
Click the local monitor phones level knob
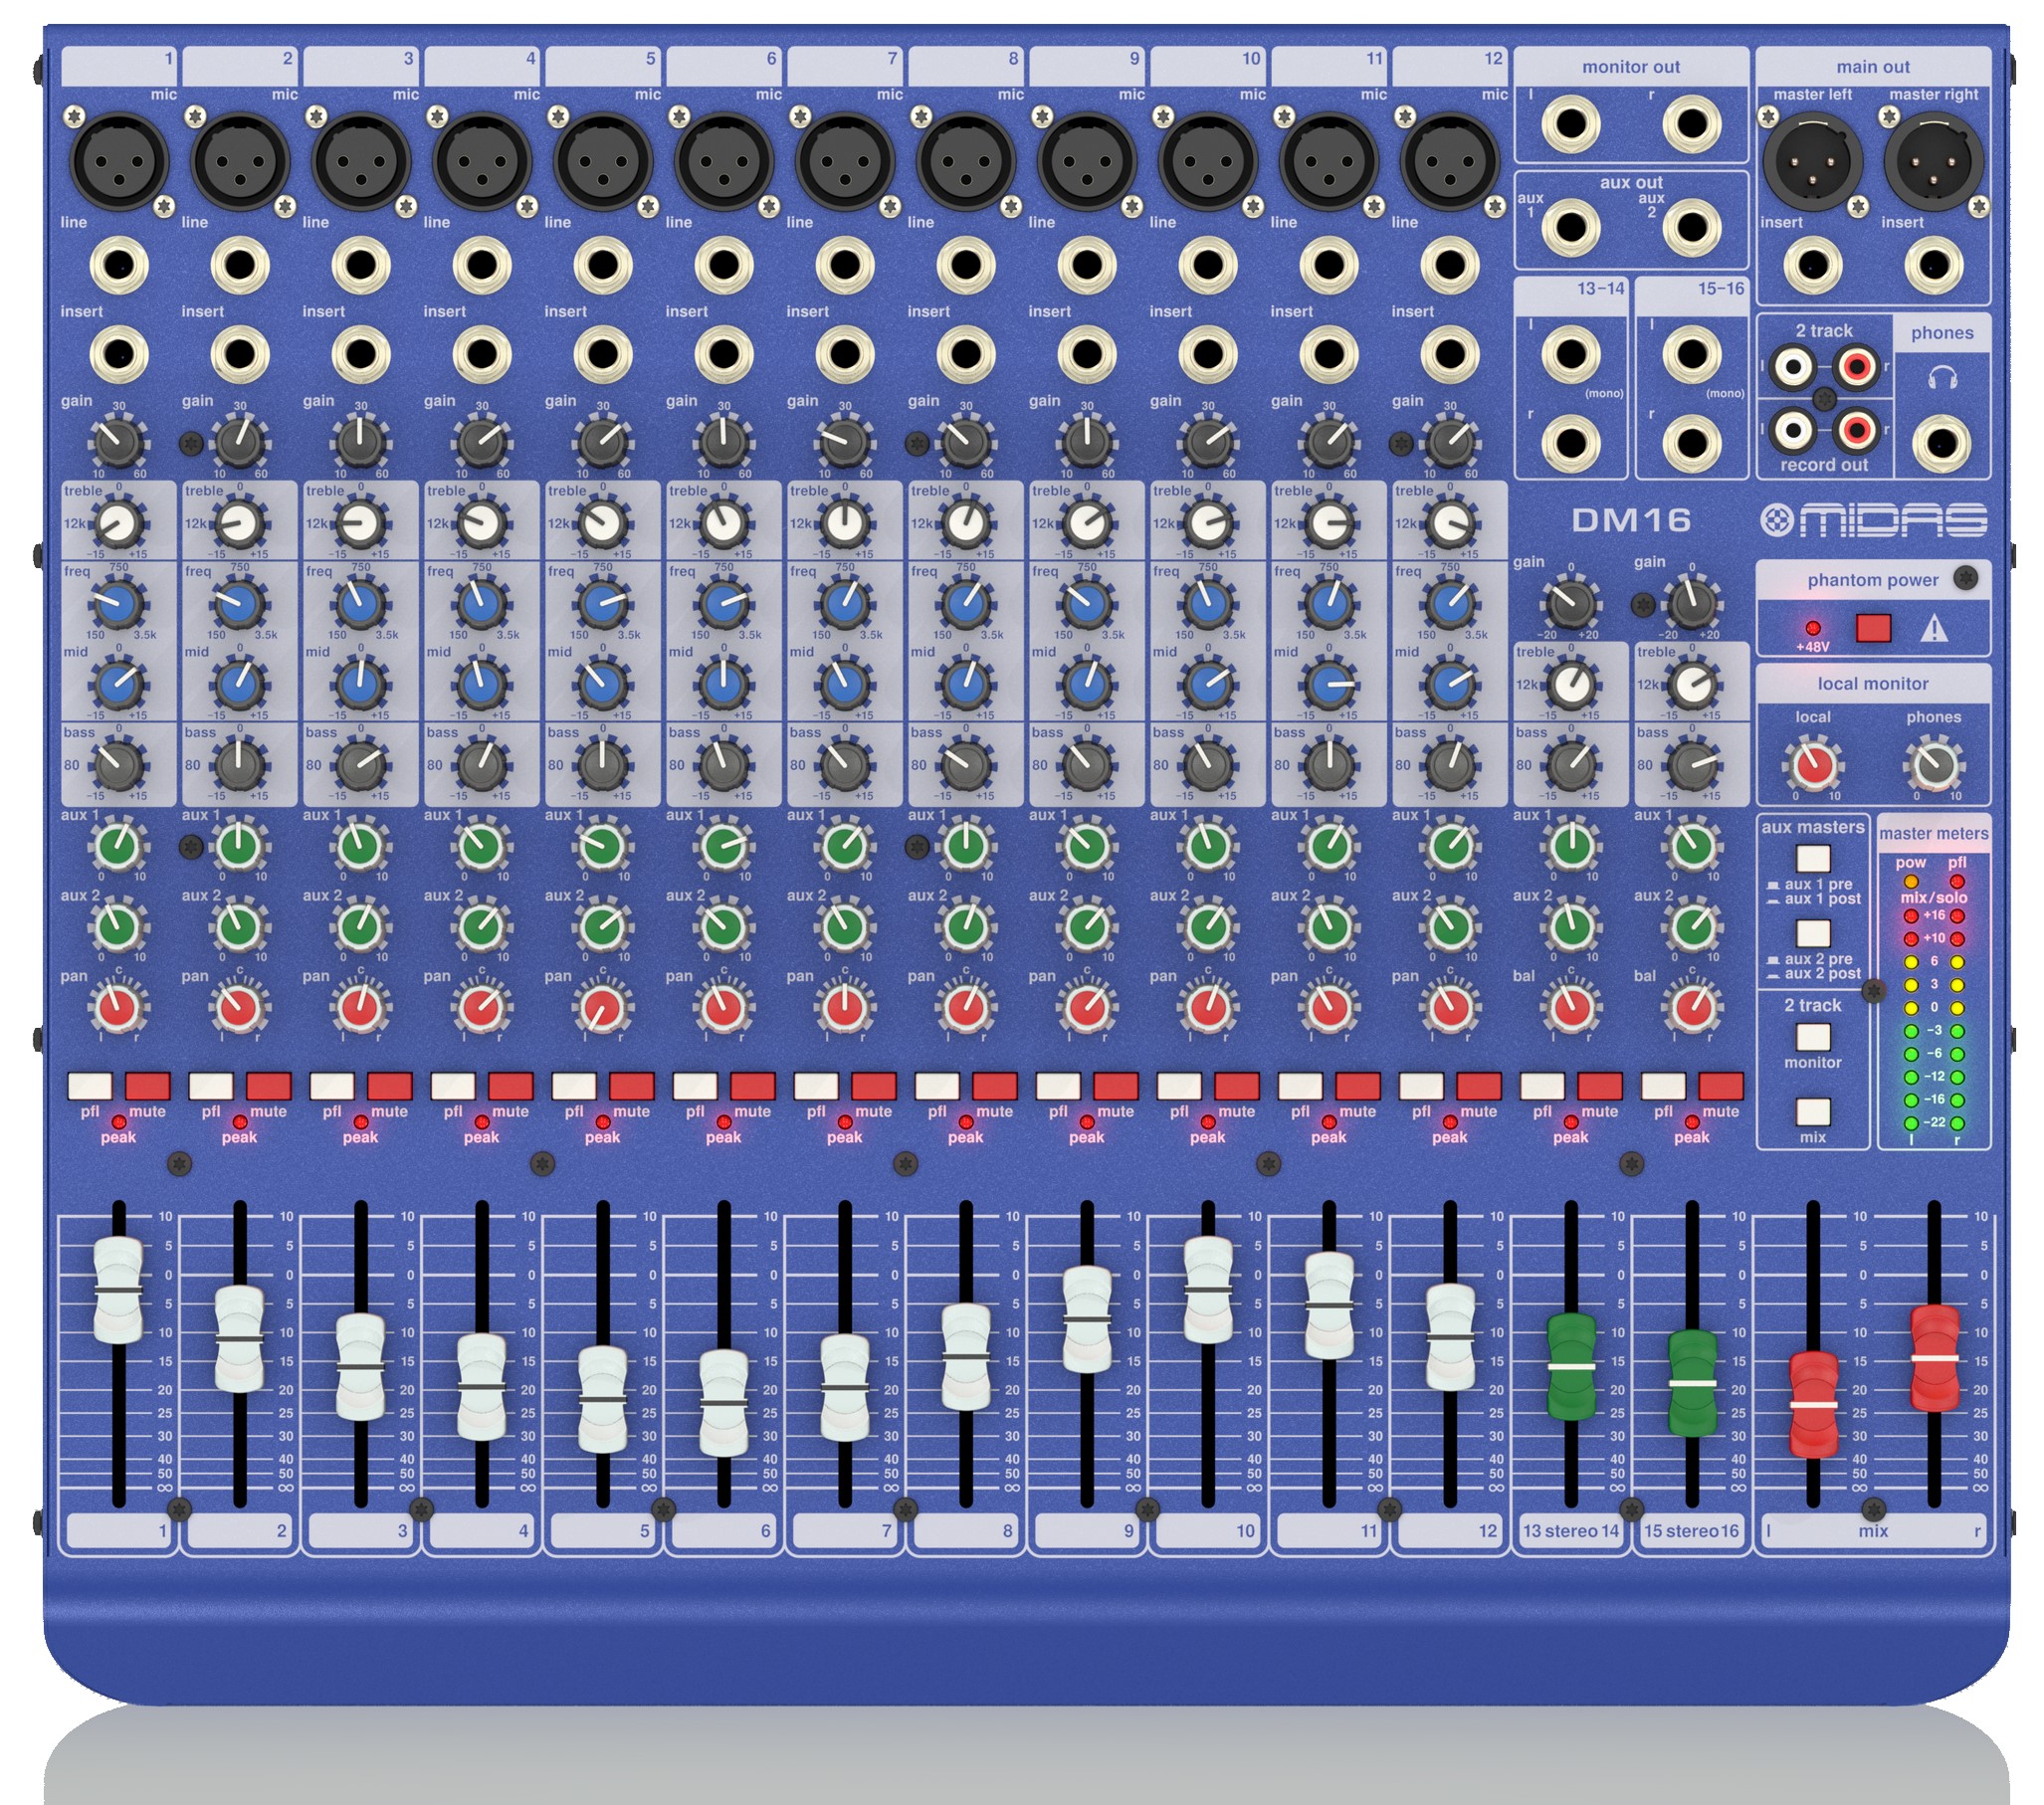1934,765
